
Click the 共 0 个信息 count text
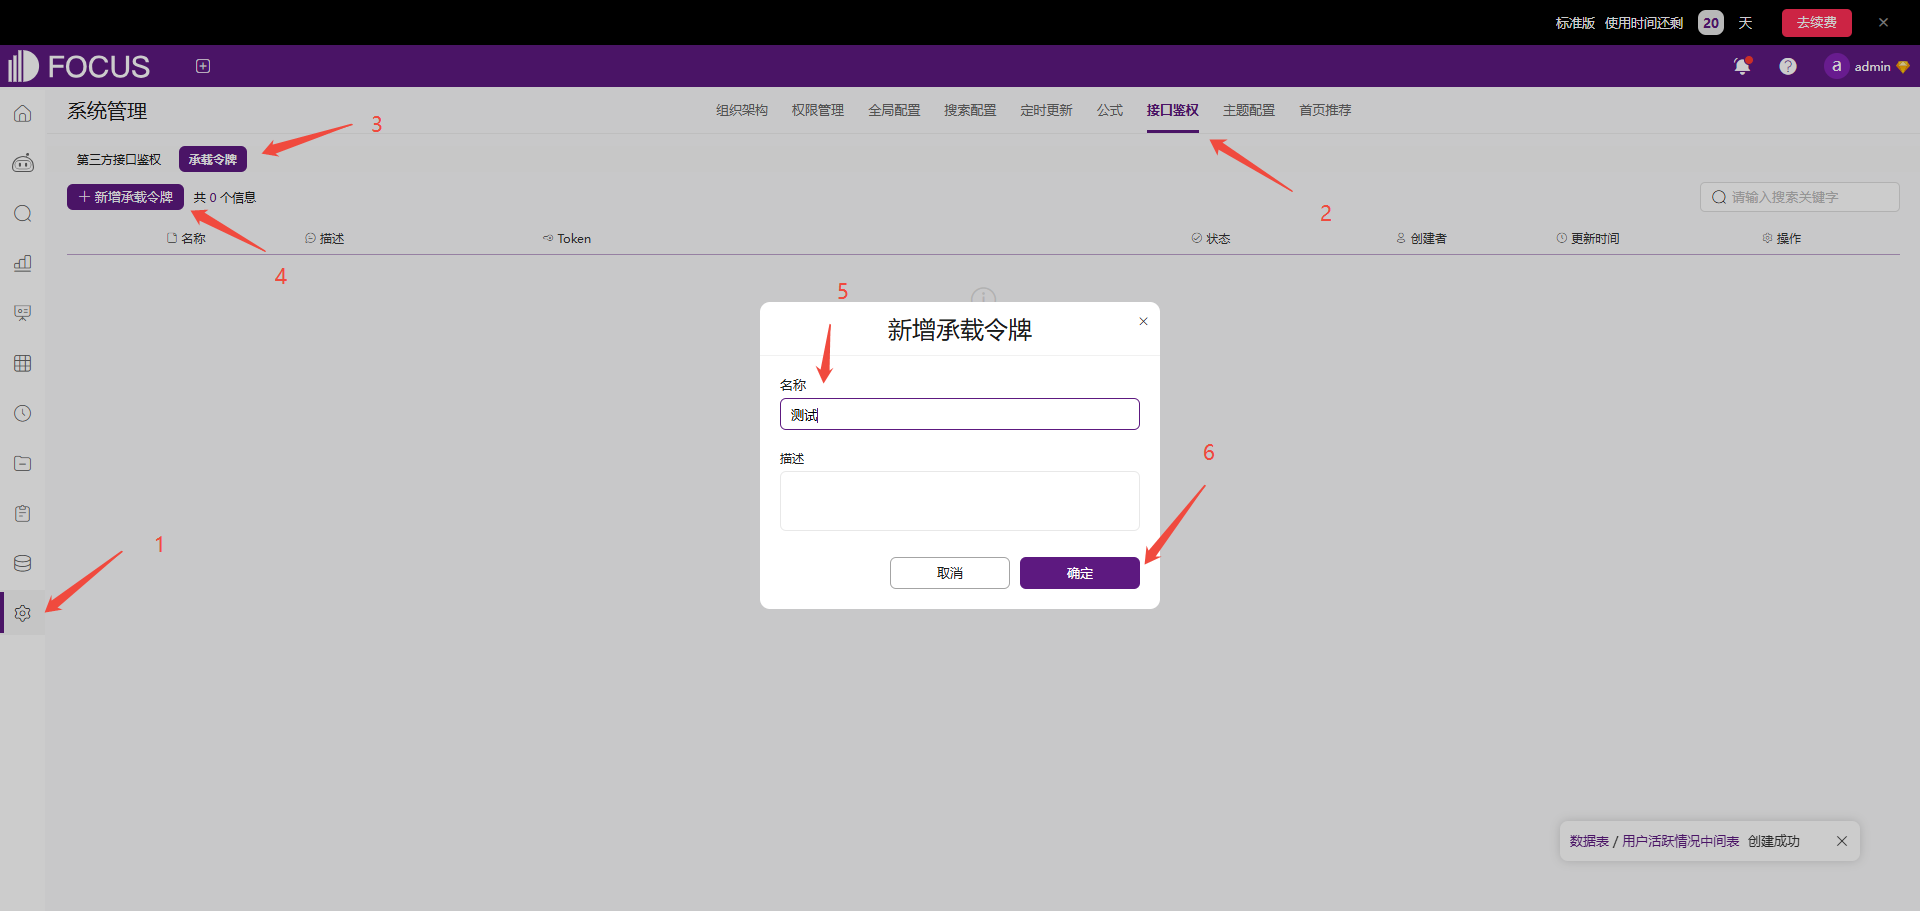[x=224, y=197]
